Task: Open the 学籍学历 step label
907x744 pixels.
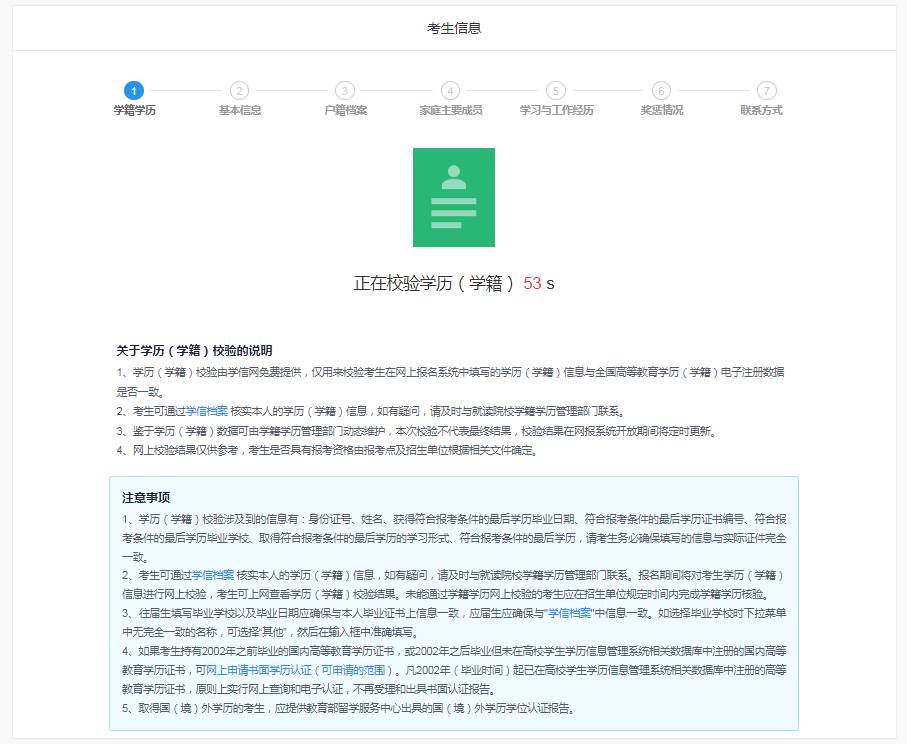Action: coord(134,110)
